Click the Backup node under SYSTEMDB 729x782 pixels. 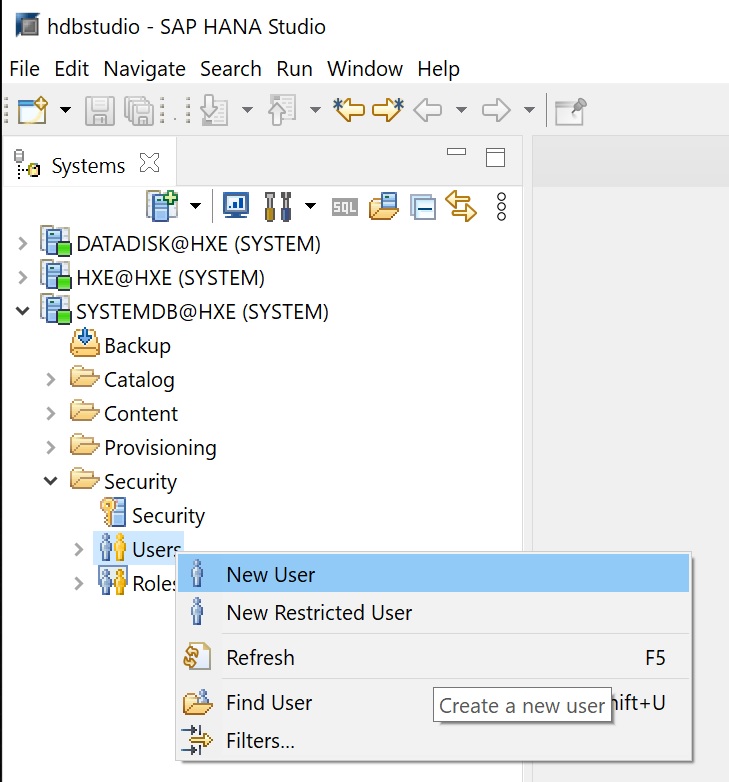pos(137,346)
